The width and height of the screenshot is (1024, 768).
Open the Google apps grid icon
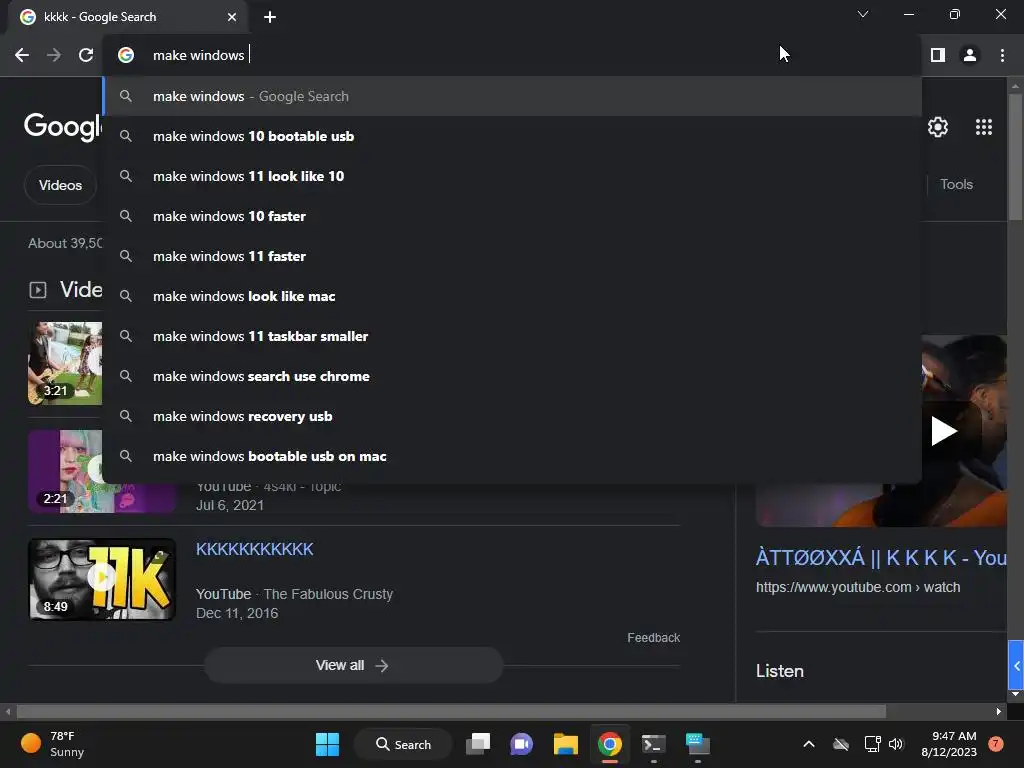tap(984, 127)
